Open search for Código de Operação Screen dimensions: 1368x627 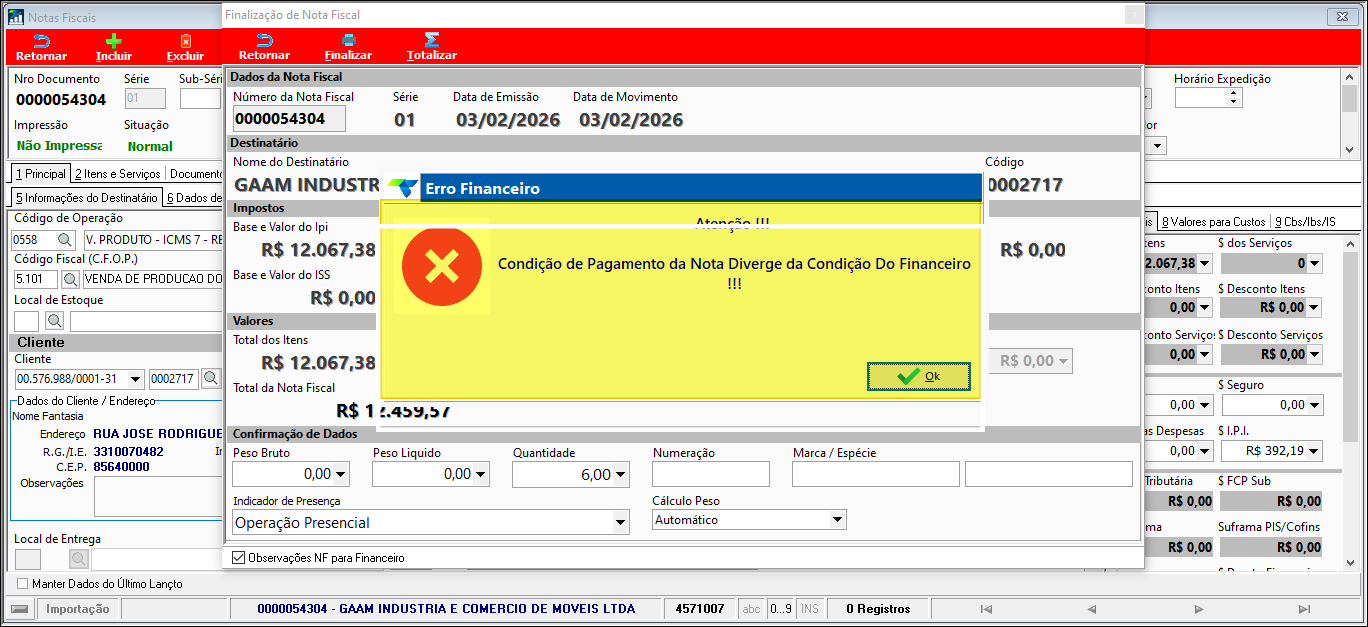click(x=65, y=240)
